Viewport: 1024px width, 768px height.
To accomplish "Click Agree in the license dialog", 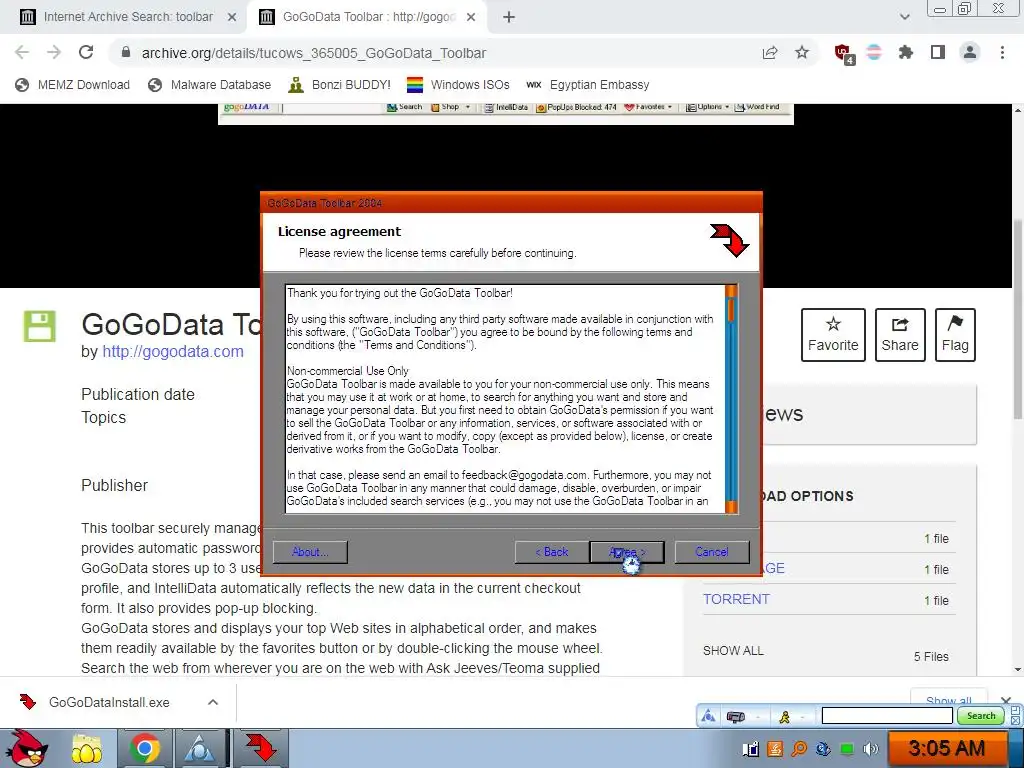I will click(627, 552).
